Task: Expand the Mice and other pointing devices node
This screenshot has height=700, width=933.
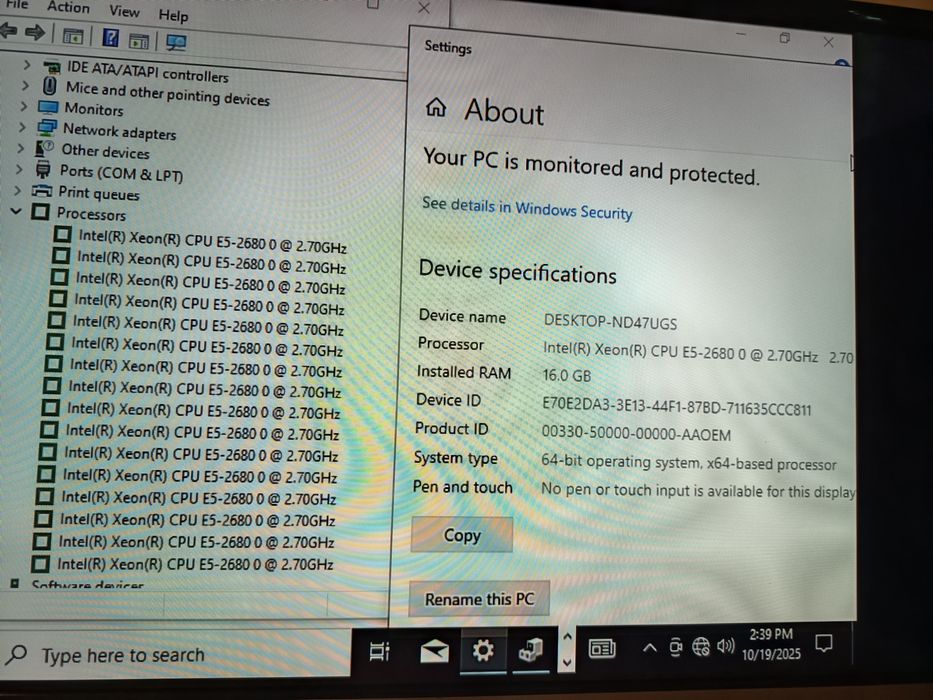Action: 25,86
